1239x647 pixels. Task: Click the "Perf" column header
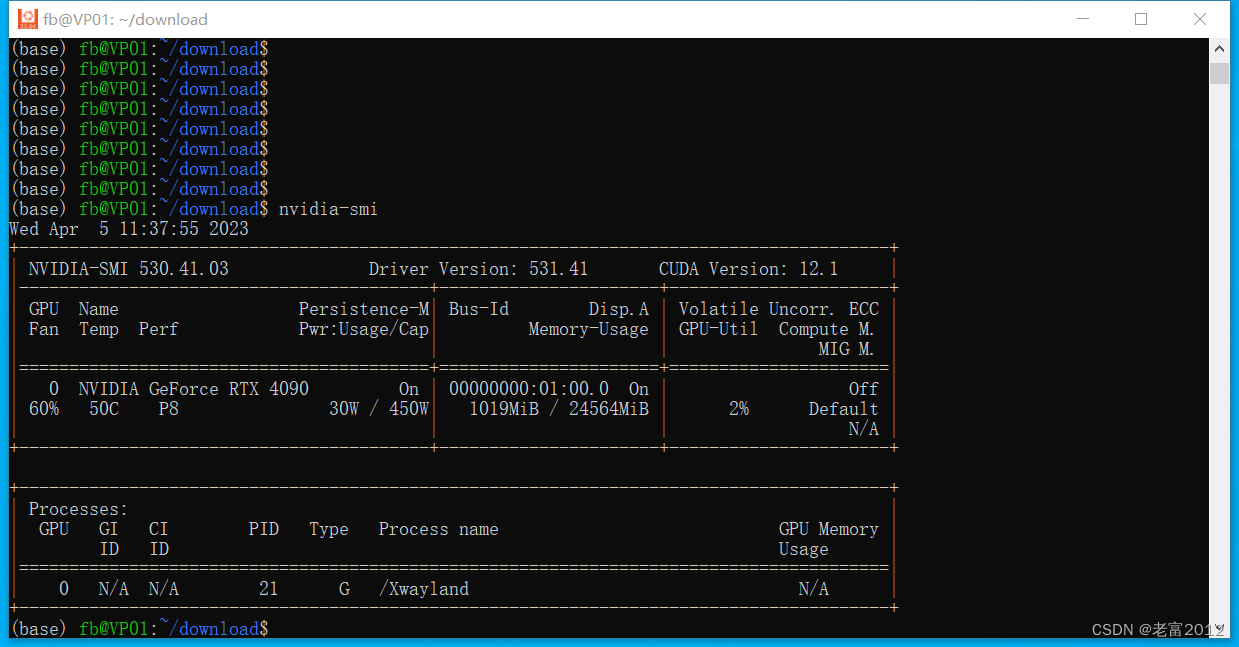(x=159, y=329)
